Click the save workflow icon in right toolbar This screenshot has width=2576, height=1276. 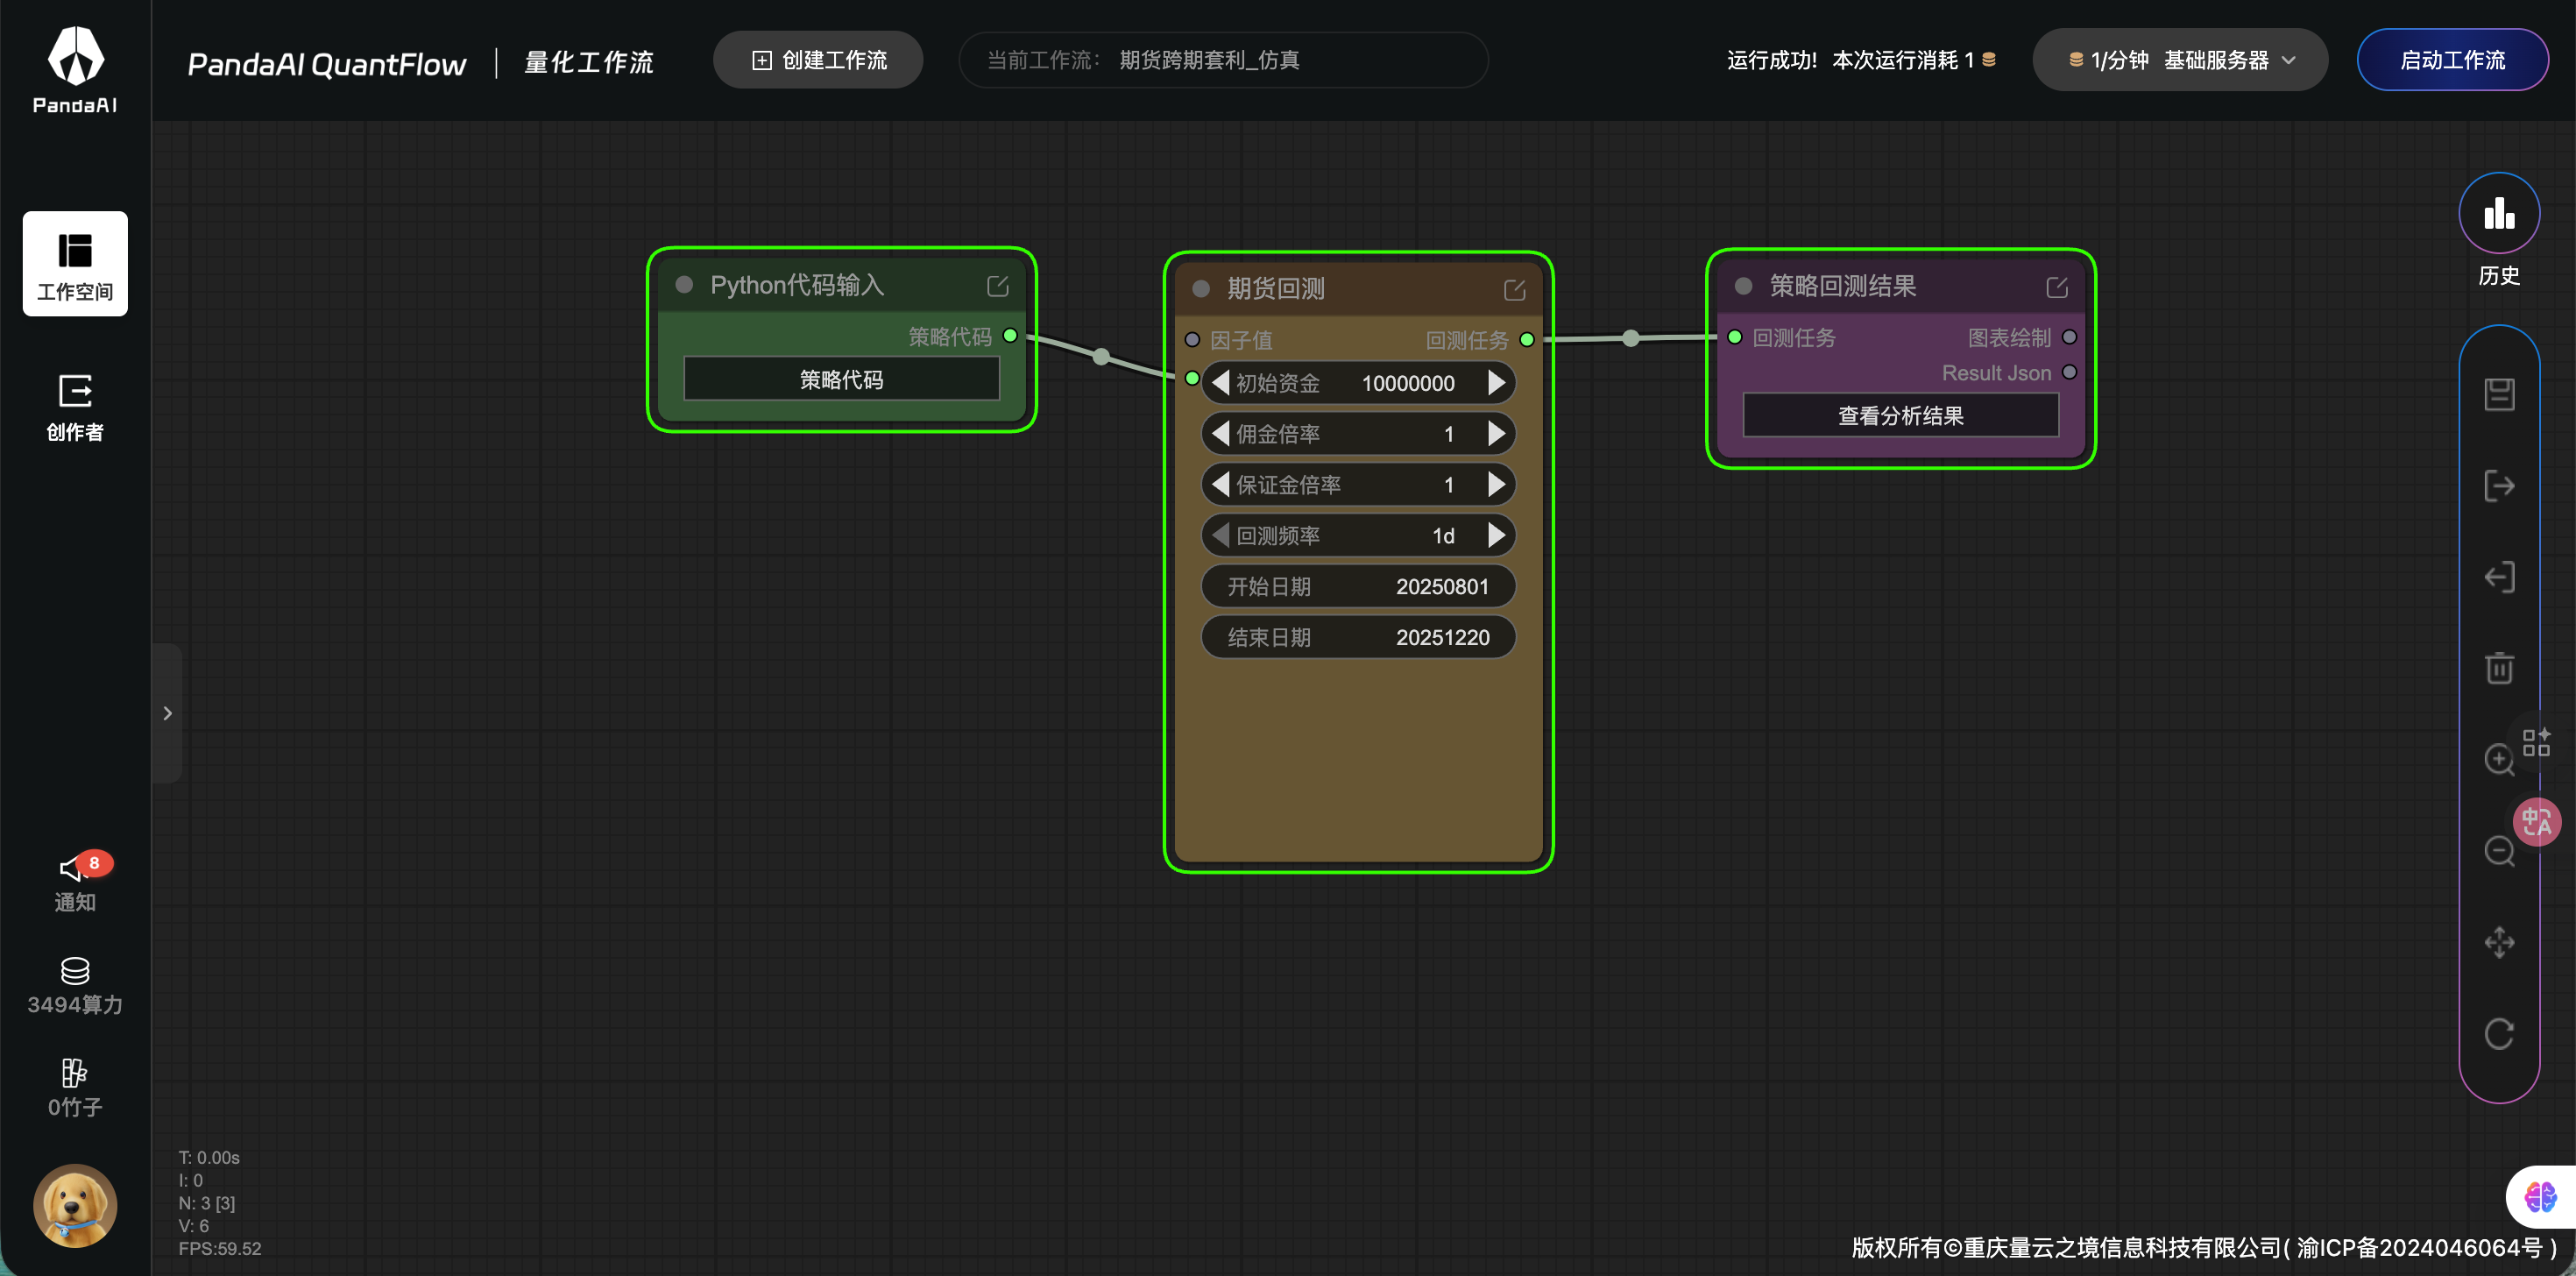2499,394
